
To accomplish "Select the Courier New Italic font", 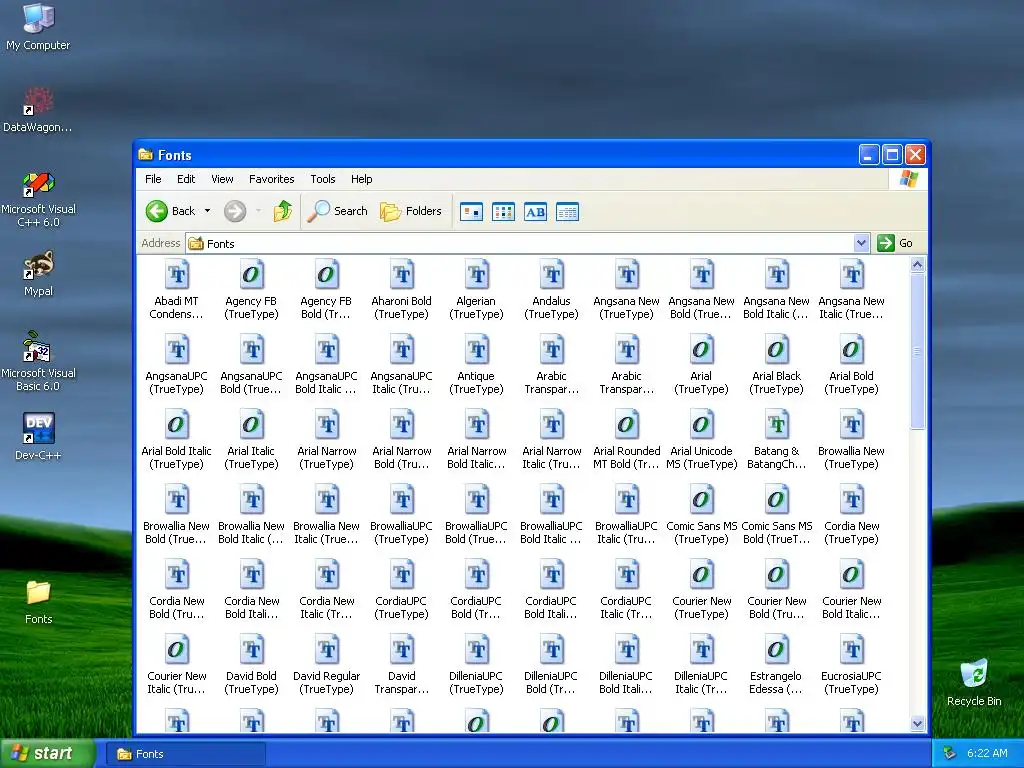I will point(176,665).
